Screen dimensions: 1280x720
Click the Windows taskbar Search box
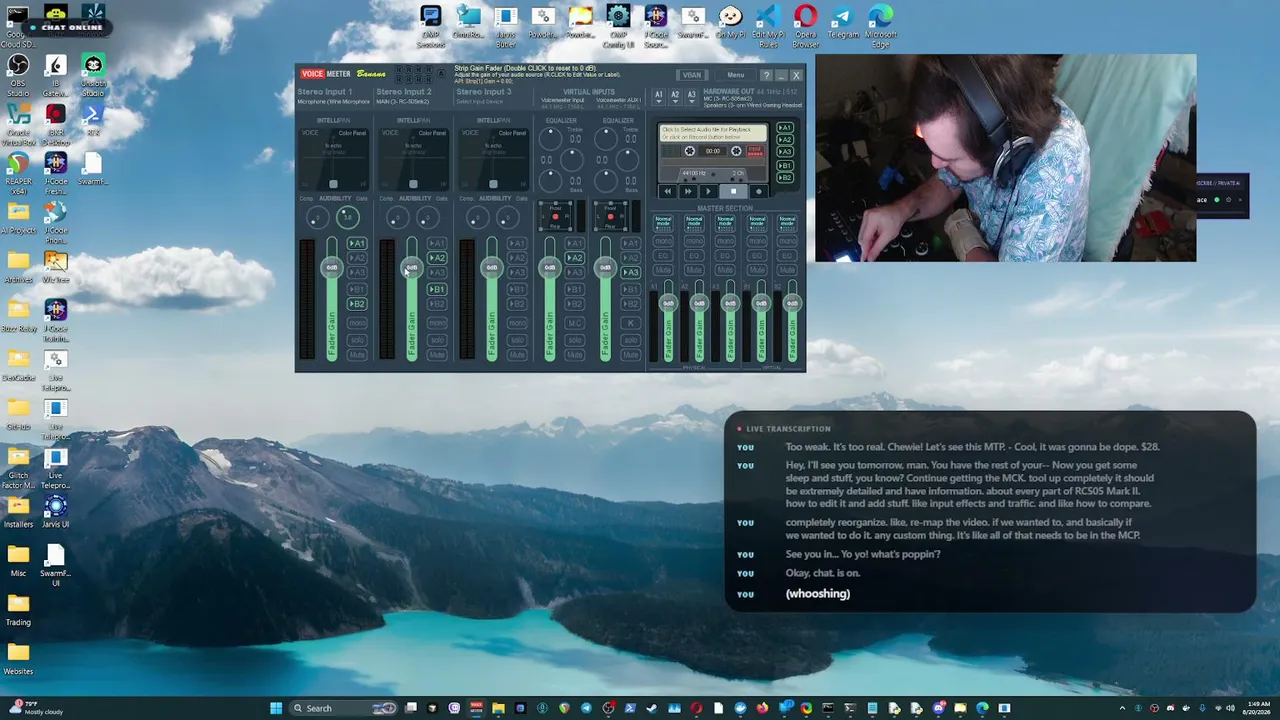click(343, 708)
